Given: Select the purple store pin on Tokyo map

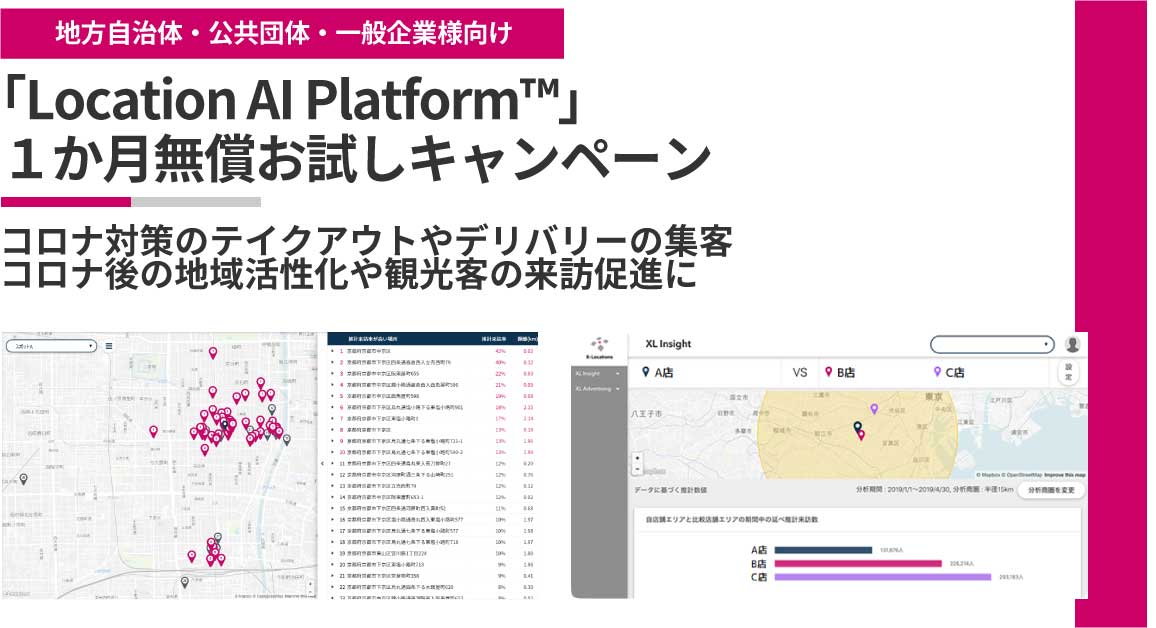Looking at the screenshot, I should [x=874, y=409].
